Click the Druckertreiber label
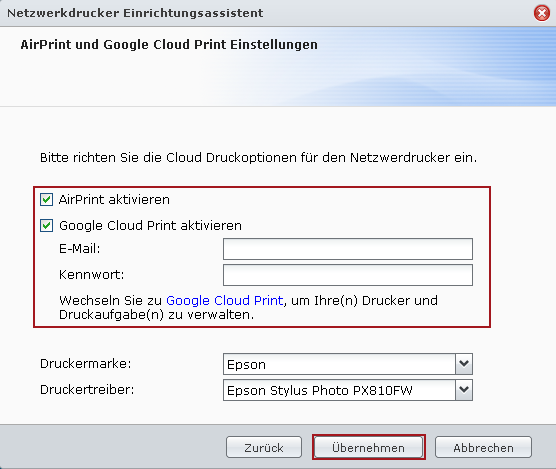This screenshot has width=556, height=469. 87,390
